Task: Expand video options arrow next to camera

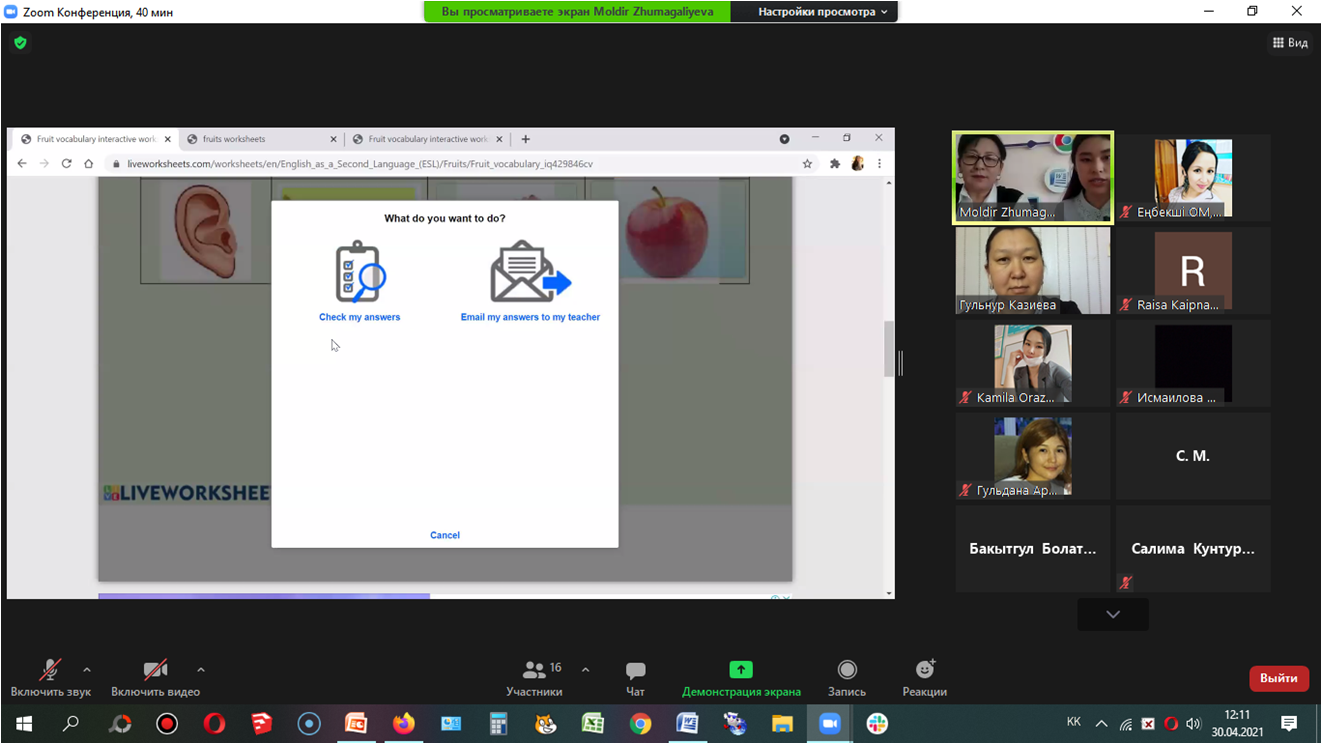Action: point(201,670)
